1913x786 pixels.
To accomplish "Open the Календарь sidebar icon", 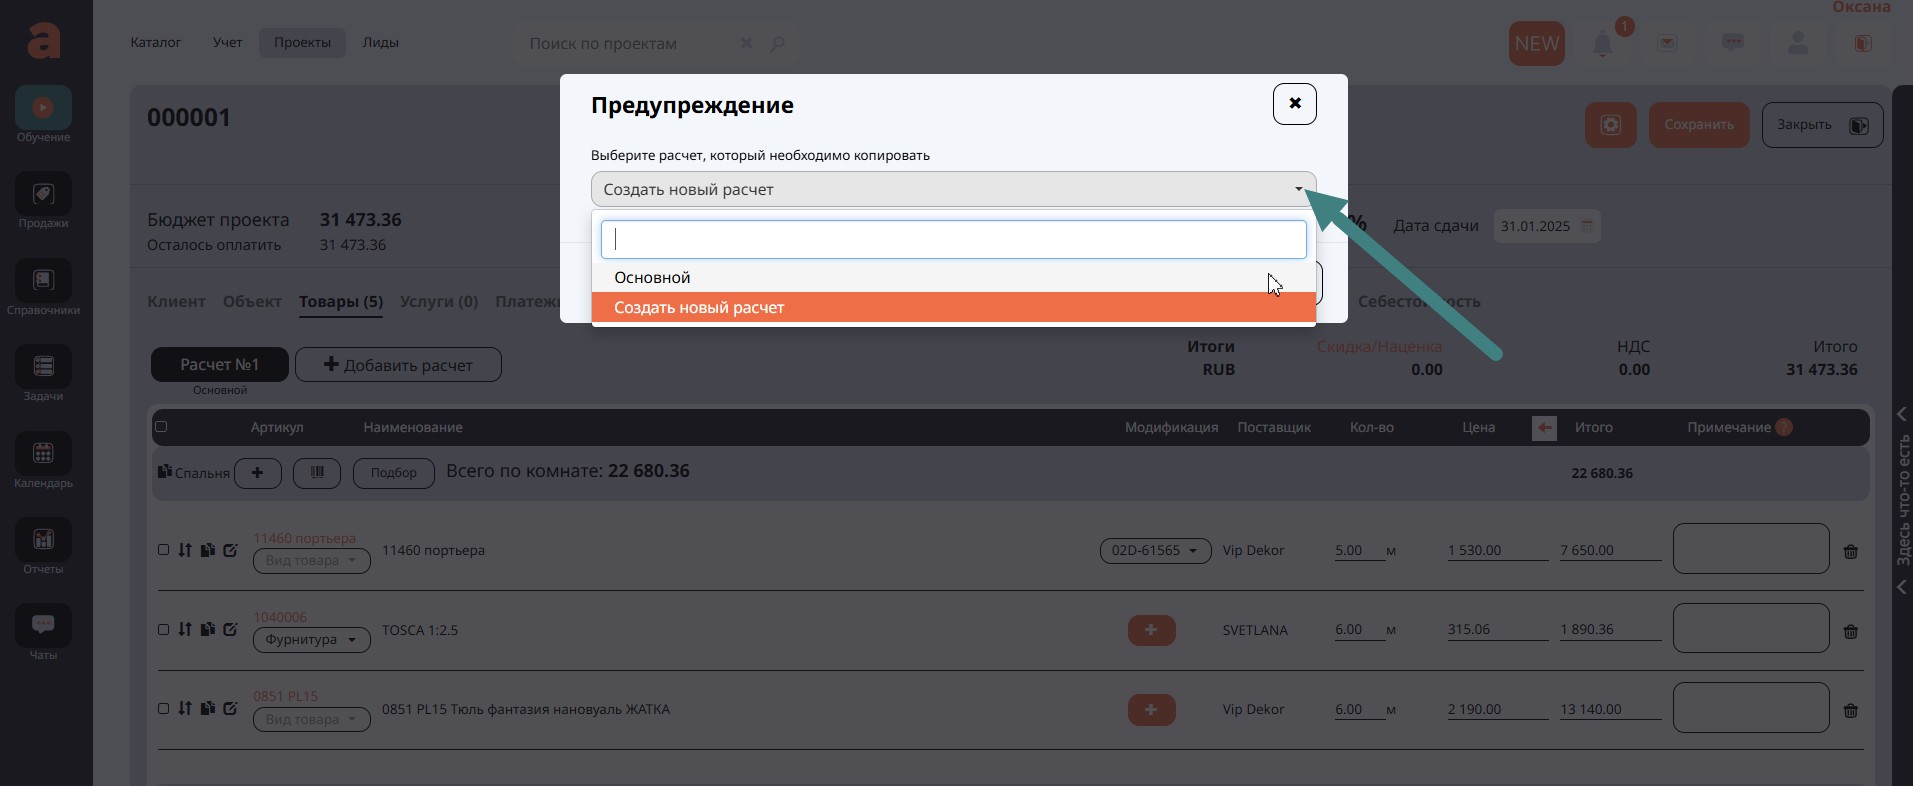I will 43,455.
